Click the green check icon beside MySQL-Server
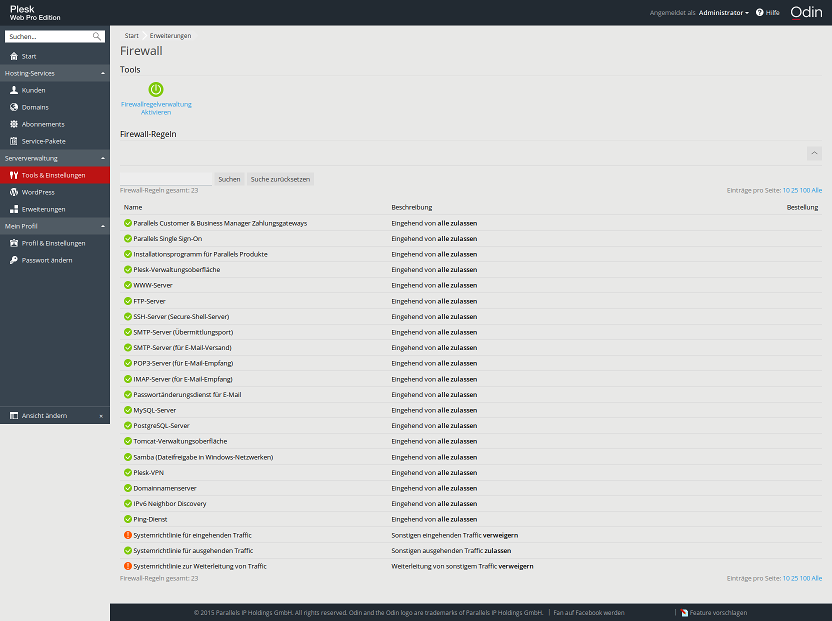The image size is (832, 621). [127, 410]
